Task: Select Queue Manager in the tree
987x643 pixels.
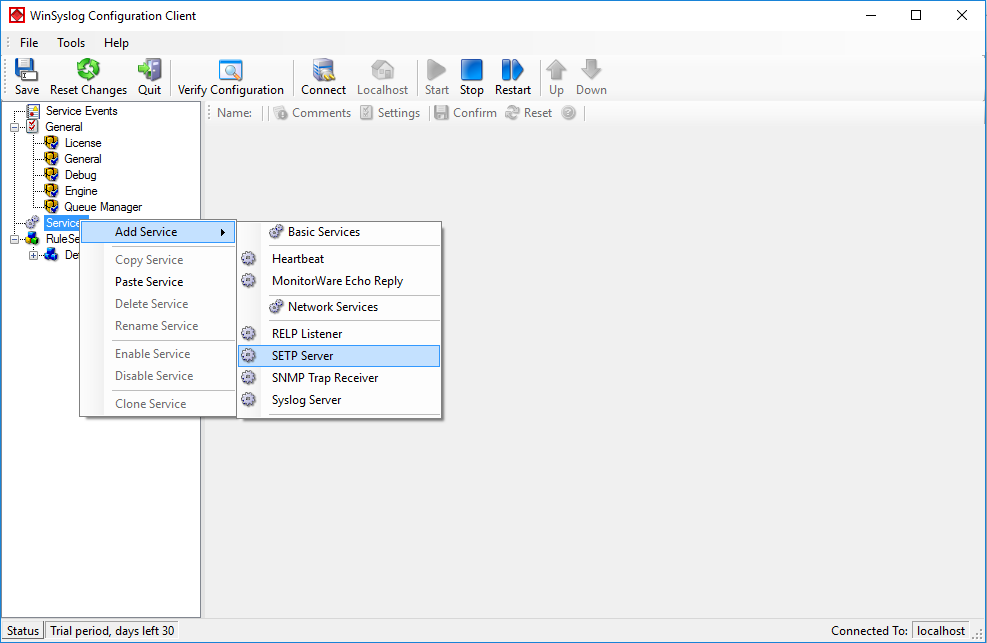Action: tap(103, 207)
